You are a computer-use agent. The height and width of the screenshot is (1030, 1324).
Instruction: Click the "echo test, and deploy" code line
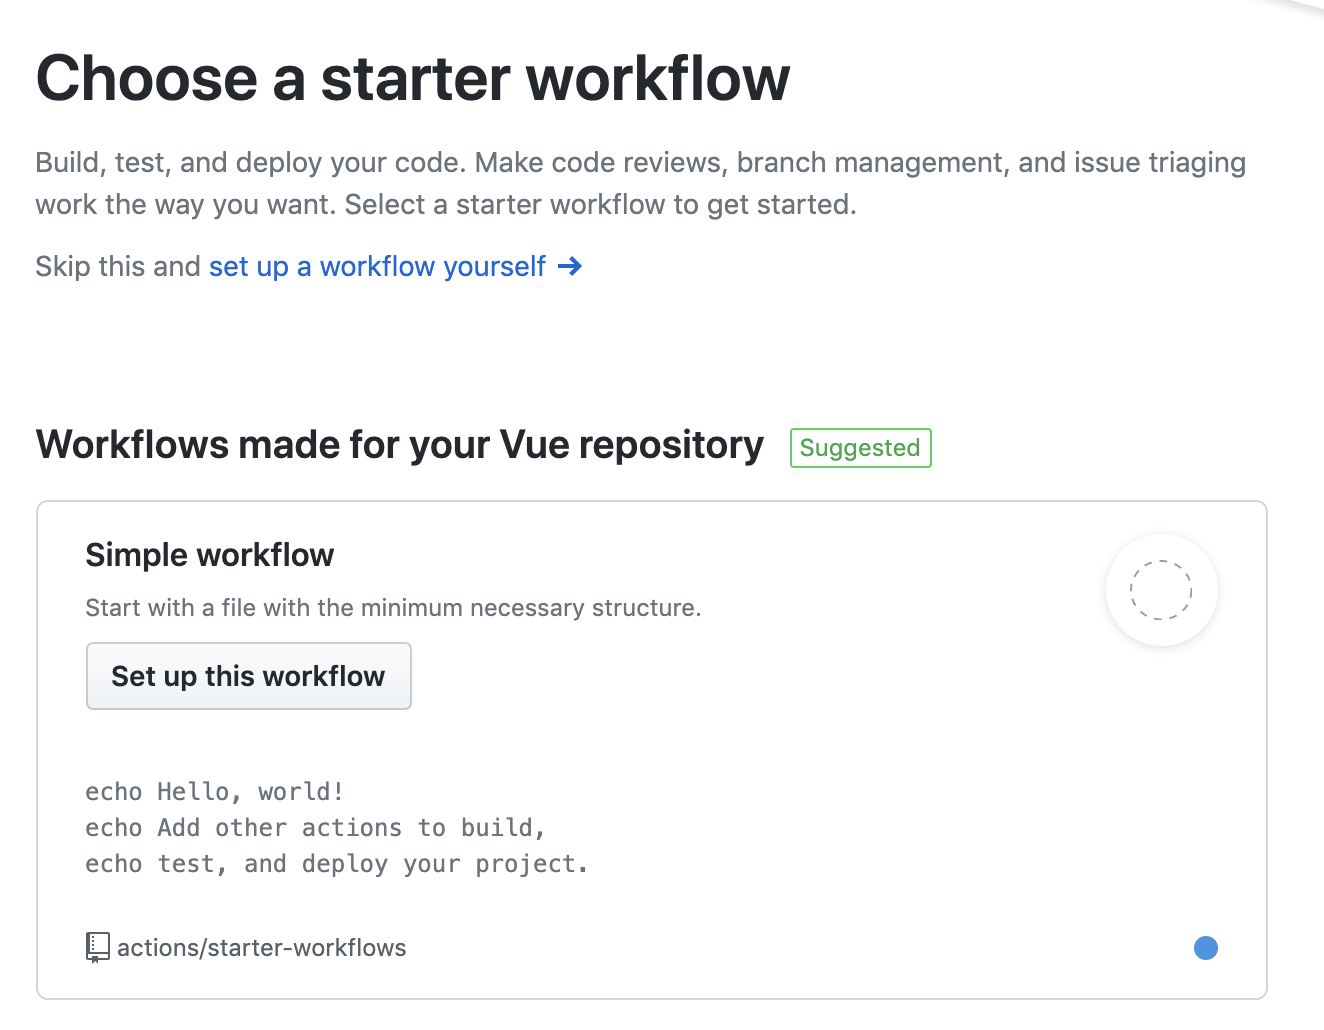336,864
